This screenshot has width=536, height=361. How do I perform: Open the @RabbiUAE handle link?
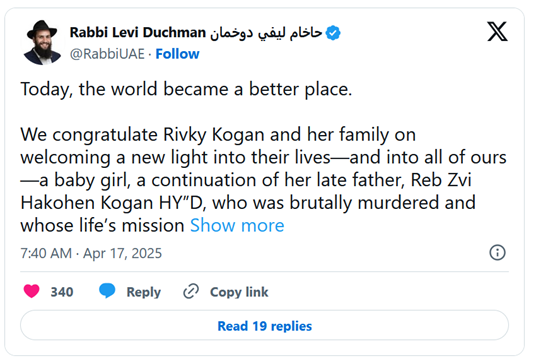coord(107,54)
